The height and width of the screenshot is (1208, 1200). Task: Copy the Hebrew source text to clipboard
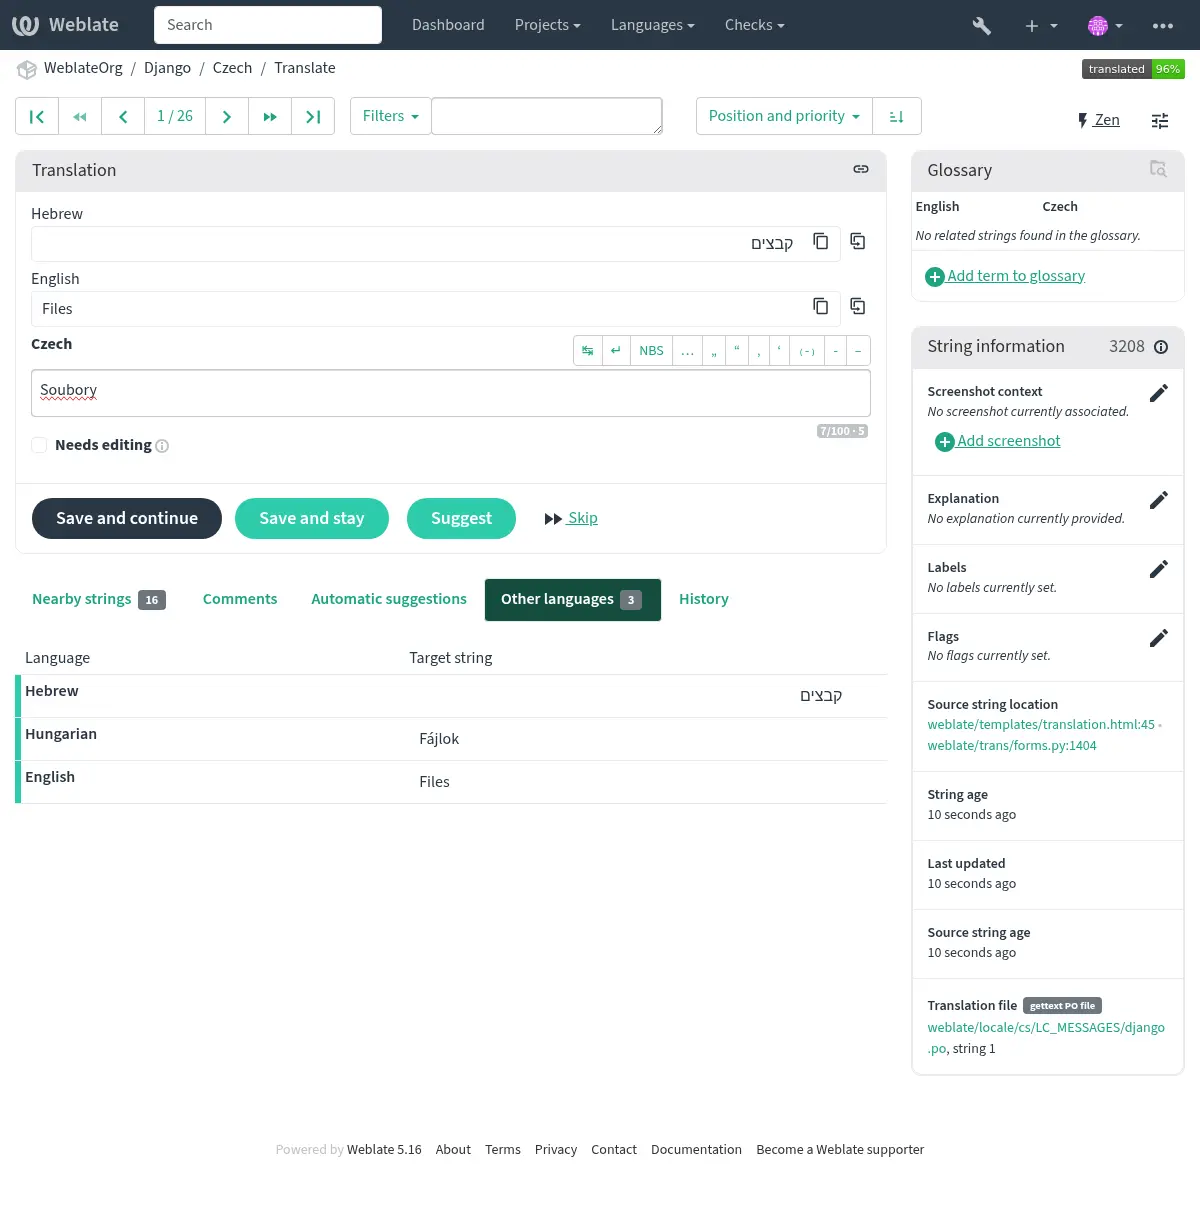(x=820, y=242)
